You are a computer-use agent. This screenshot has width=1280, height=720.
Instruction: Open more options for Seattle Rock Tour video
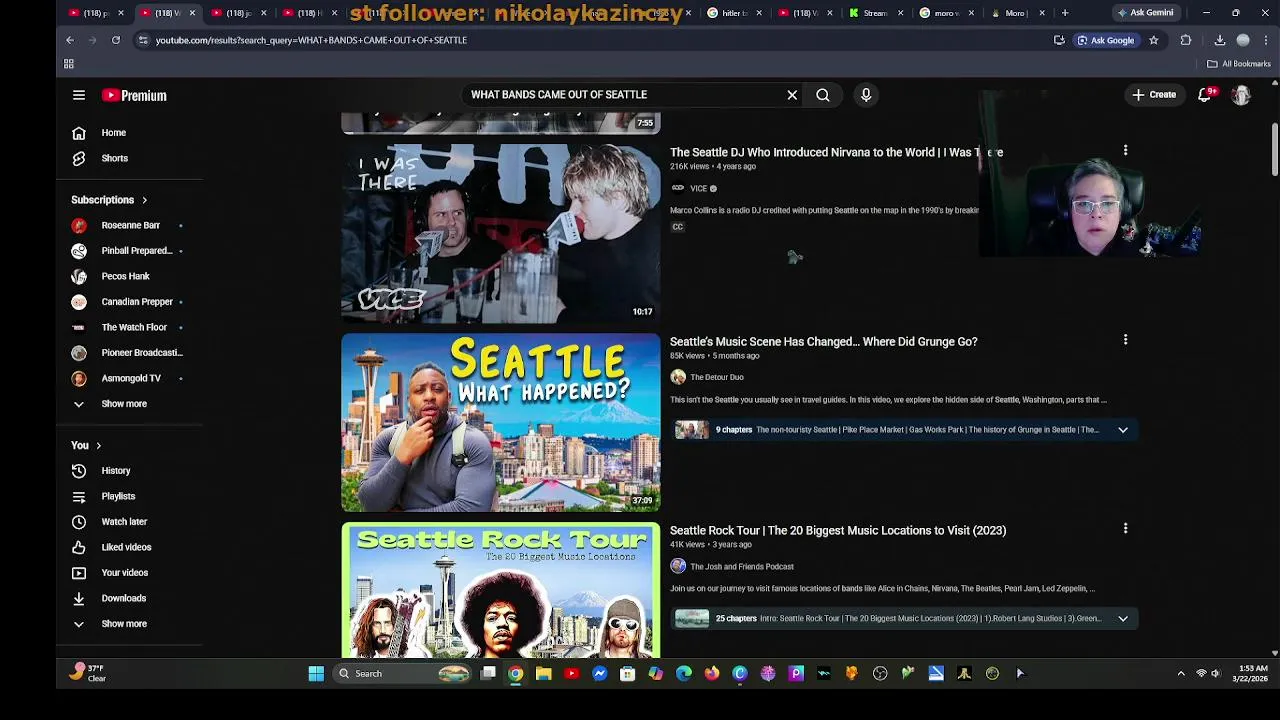[1125, 529]
